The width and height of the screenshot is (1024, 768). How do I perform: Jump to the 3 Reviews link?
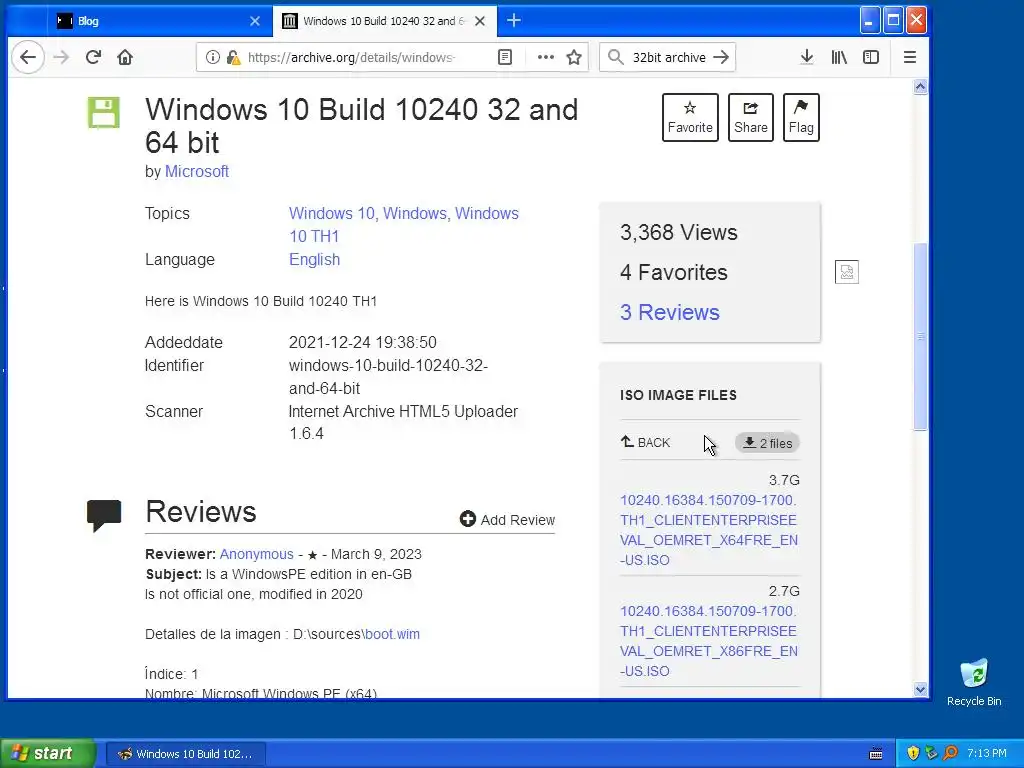click(x=669, y=312)
